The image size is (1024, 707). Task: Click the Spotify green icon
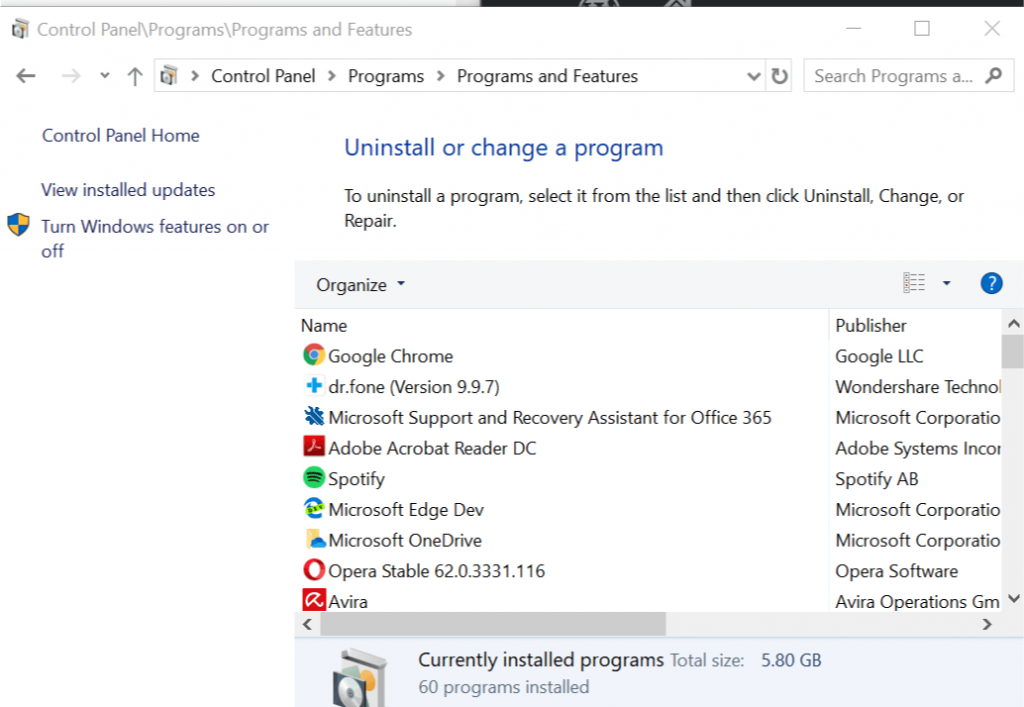[314, 477]
